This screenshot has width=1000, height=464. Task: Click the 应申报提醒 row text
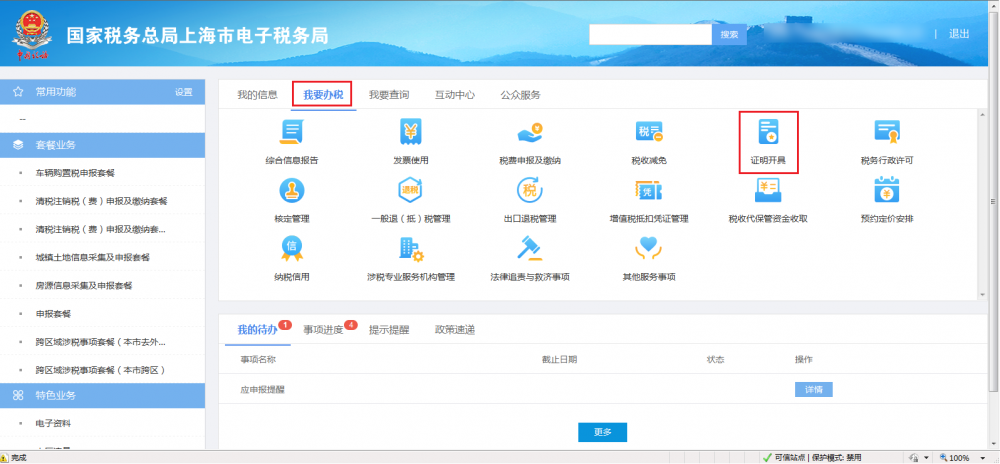[x=262, y=389]
